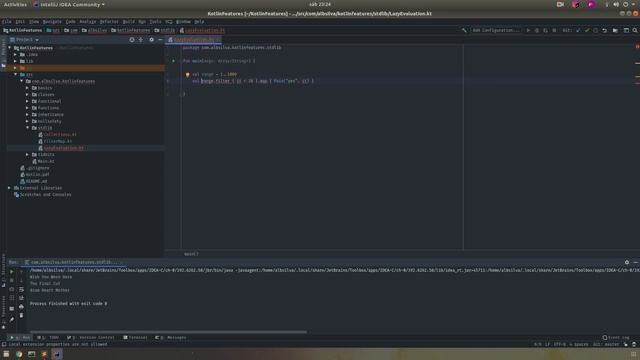Click the Chrome icon in taskbar
640x360 pixels.
coord(19,354)
